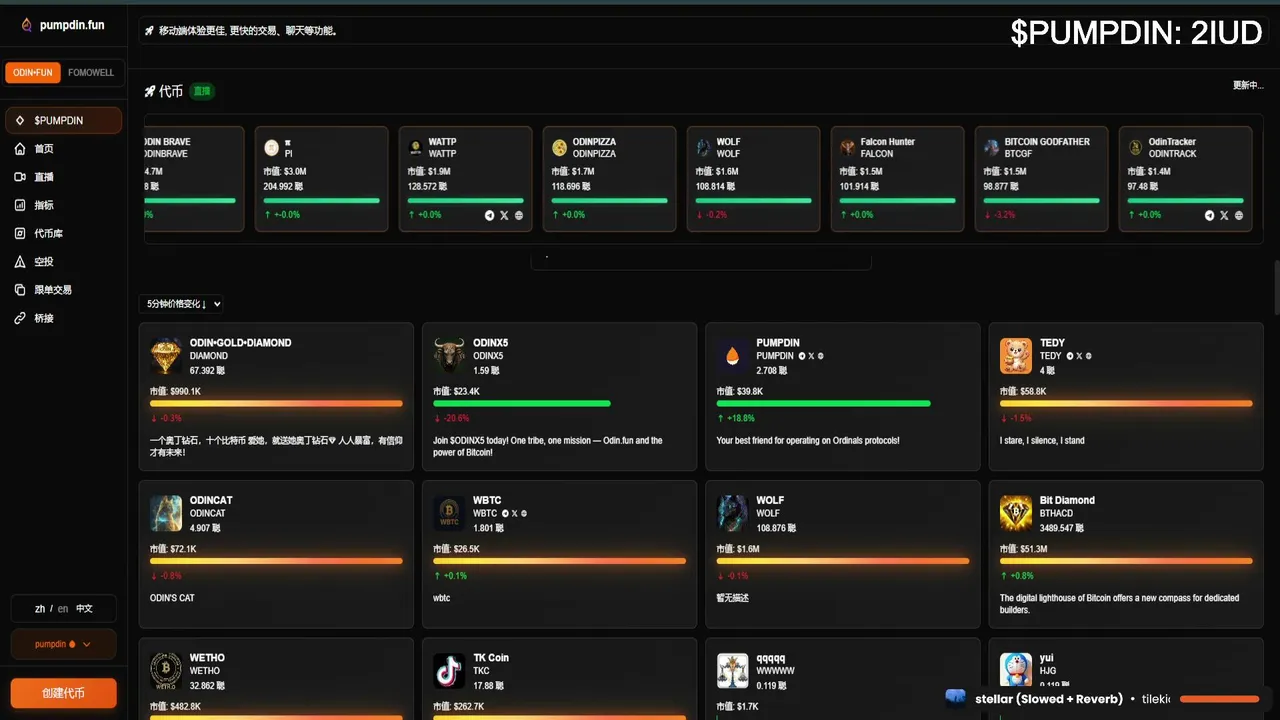Click the 创建代币 create token button
Screen dimensions: 1280x720
click(63, 693)
